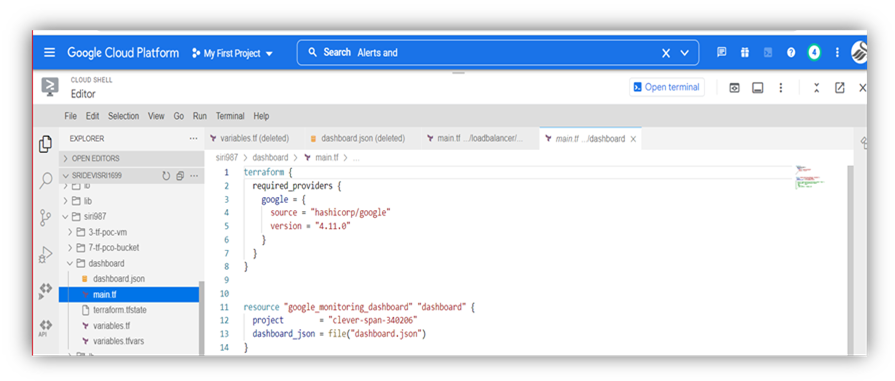The width and height of the screenshot is (895, 381).
Task: Open the feedback/chat icon in the header
Action: tap(722, 53)
